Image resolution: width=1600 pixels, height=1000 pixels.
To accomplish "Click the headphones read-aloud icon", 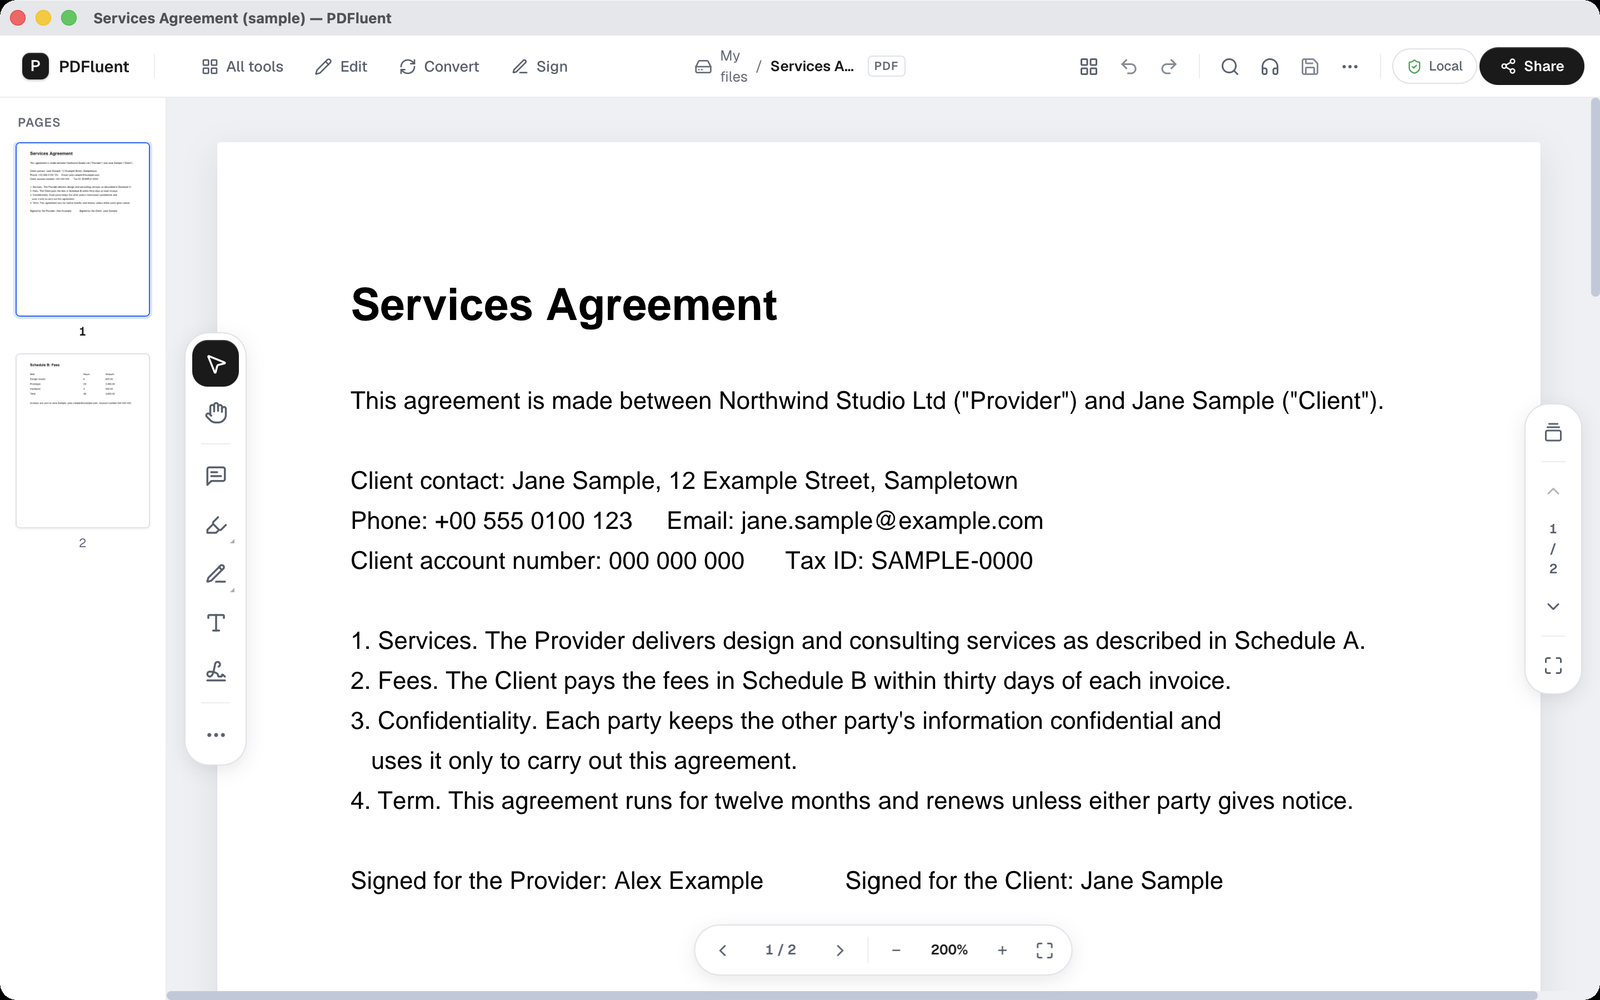I will (1270, 66).
